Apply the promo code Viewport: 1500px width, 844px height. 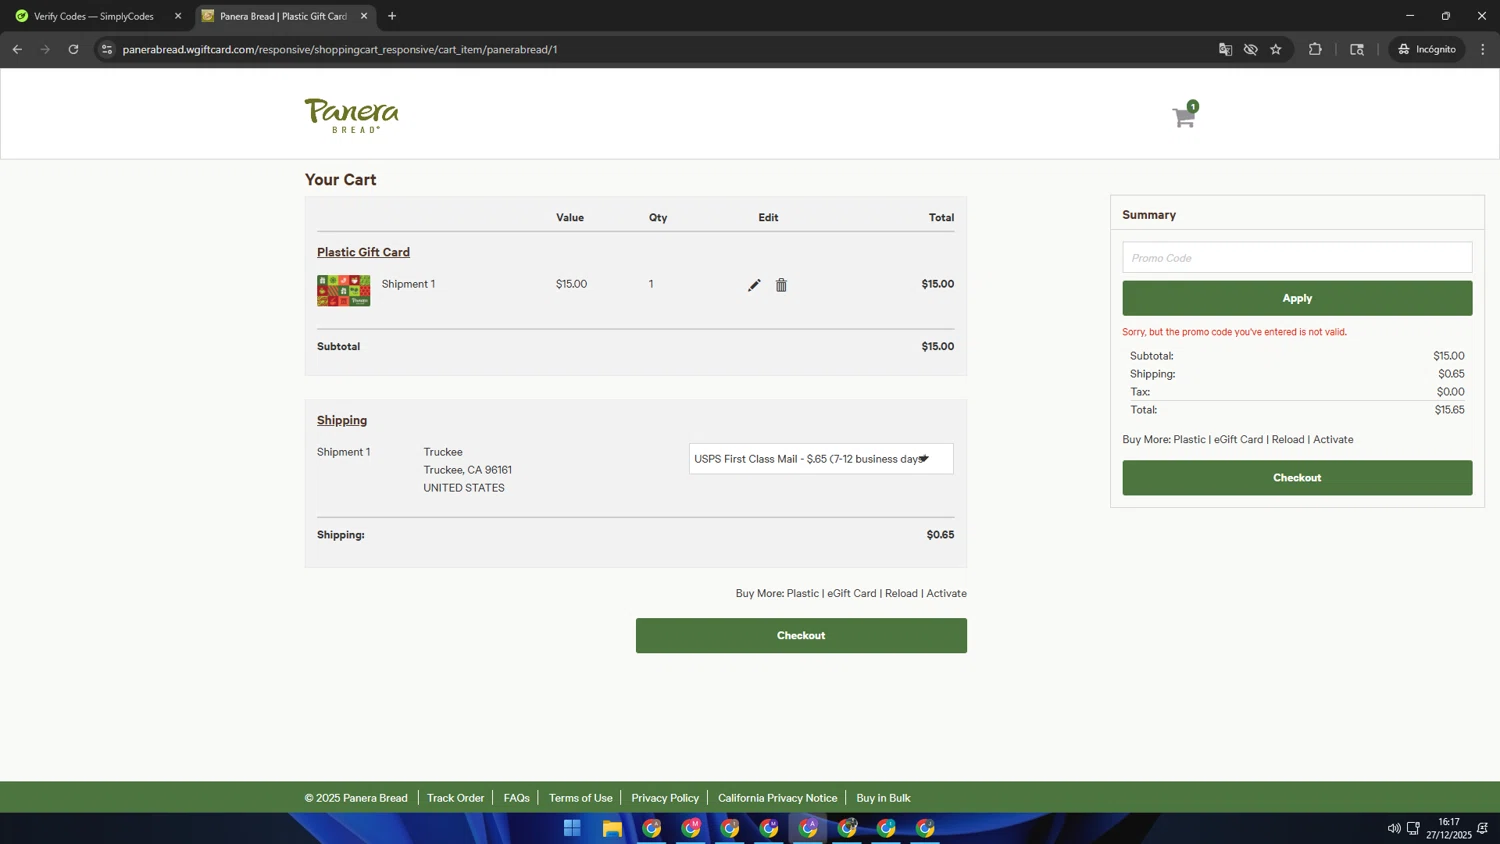point(1297,298)
